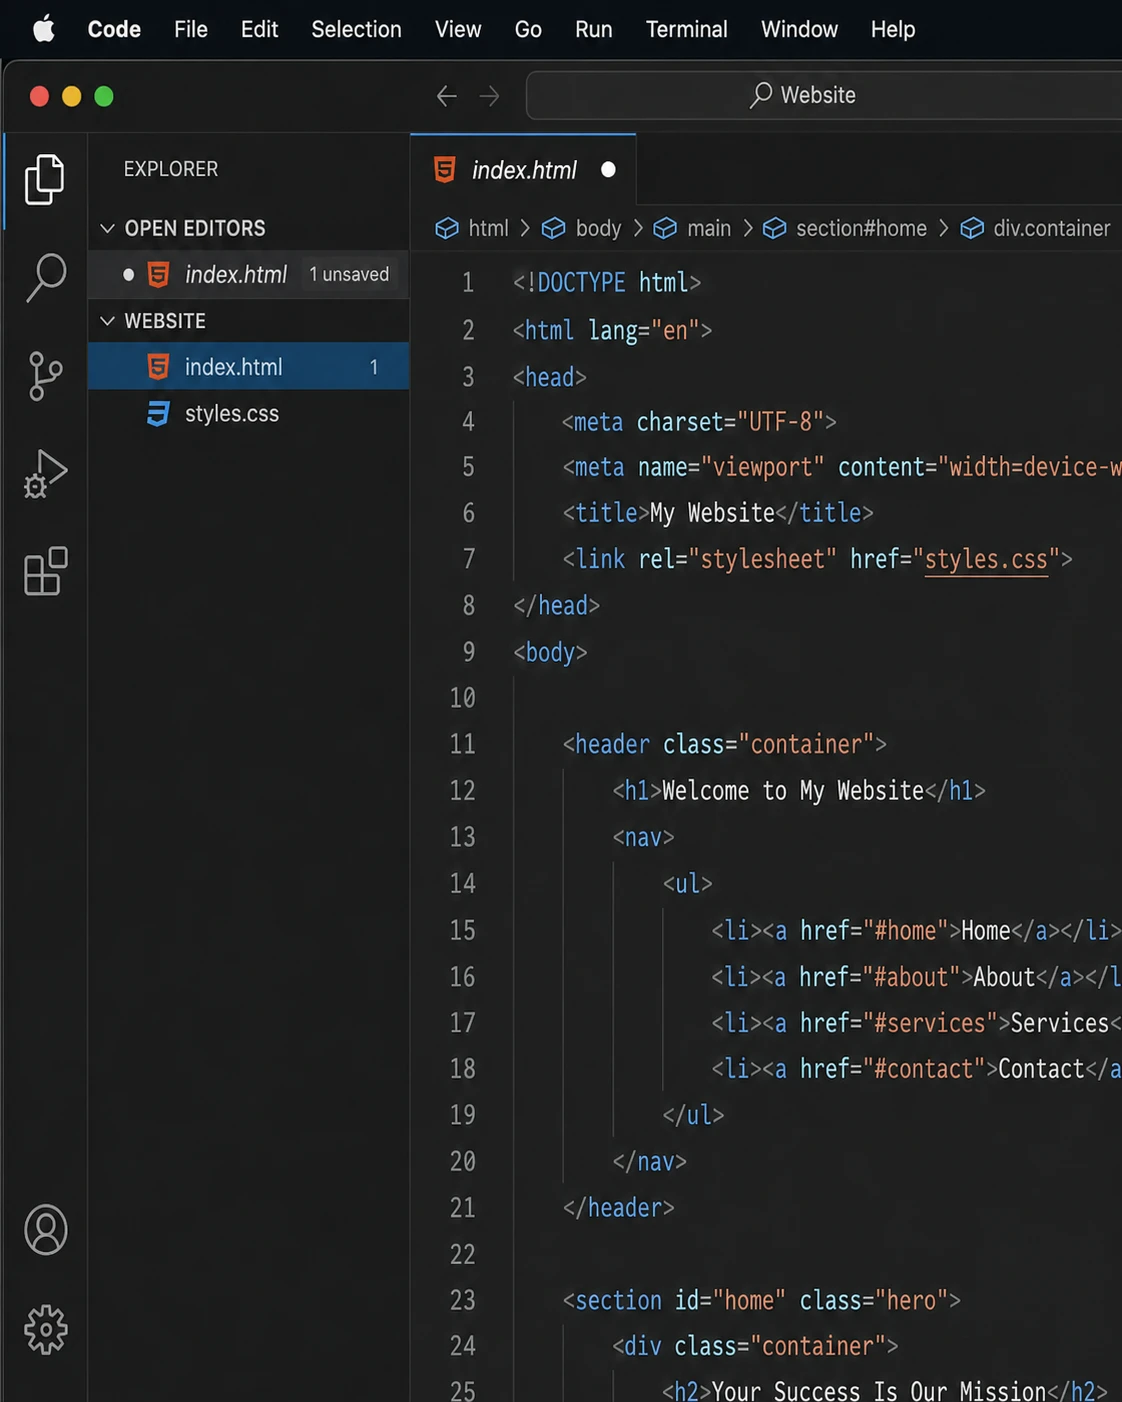The height and width of the screenshot is (1402, 1122).
Task: Click the HTML5 icon in the editor tab
Action: click(x=445, y=169)
